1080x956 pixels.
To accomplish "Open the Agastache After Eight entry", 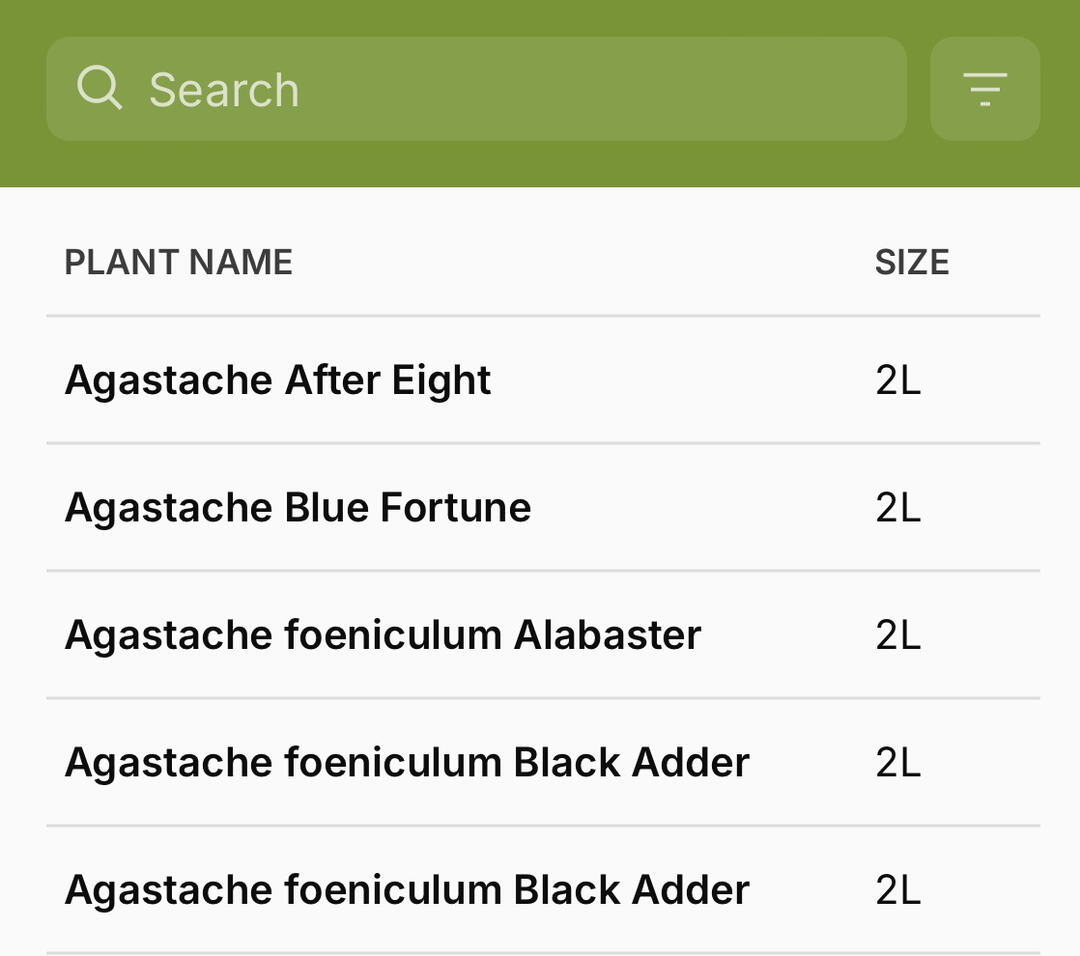I will [277, 380].
